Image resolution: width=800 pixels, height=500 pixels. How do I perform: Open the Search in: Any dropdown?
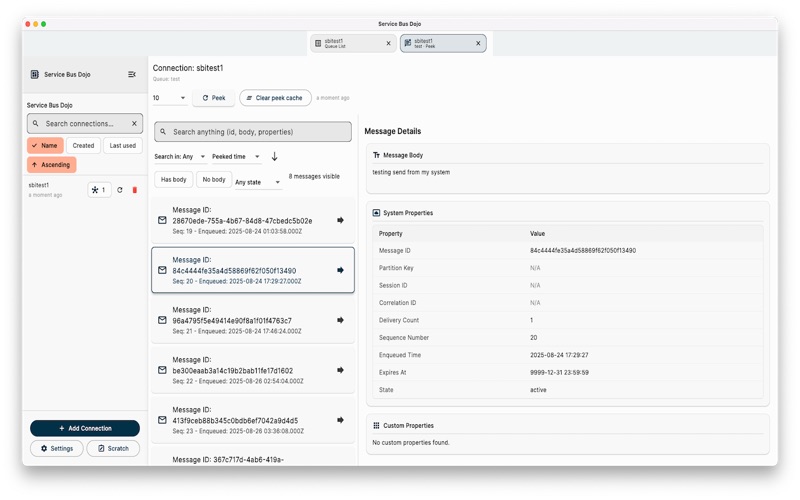click(180, 157)
